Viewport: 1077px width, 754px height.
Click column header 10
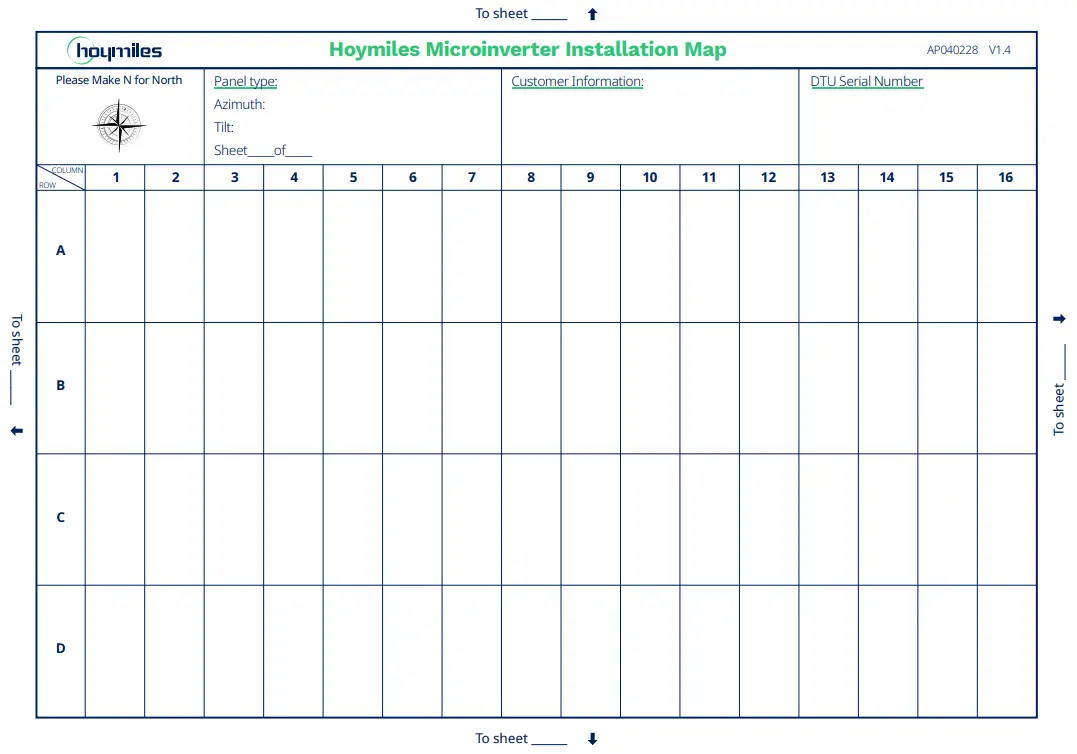pyautogui.click(x=650, y=177)
